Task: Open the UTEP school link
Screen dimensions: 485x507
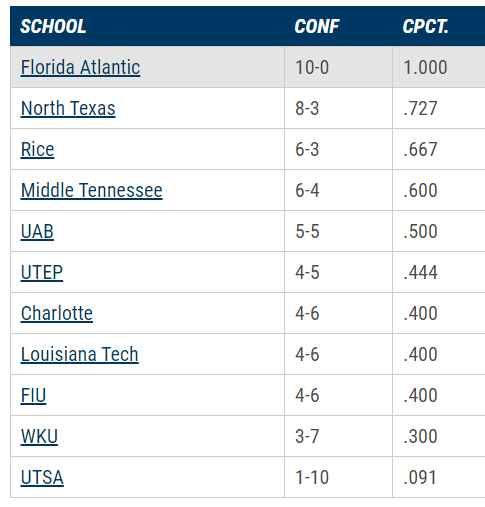Action: coord(42,272)
